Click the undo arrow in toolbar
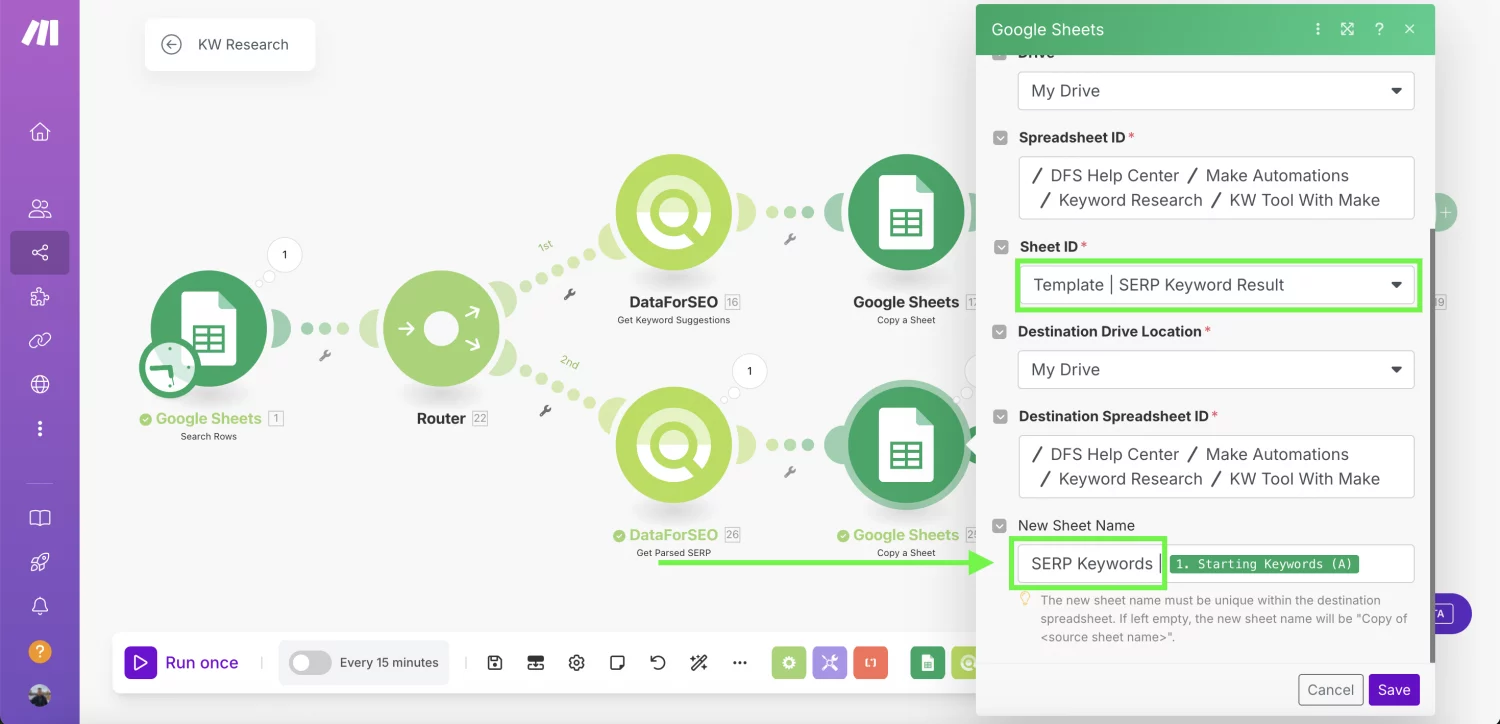1500x724 pixels. tap(658, 662)
